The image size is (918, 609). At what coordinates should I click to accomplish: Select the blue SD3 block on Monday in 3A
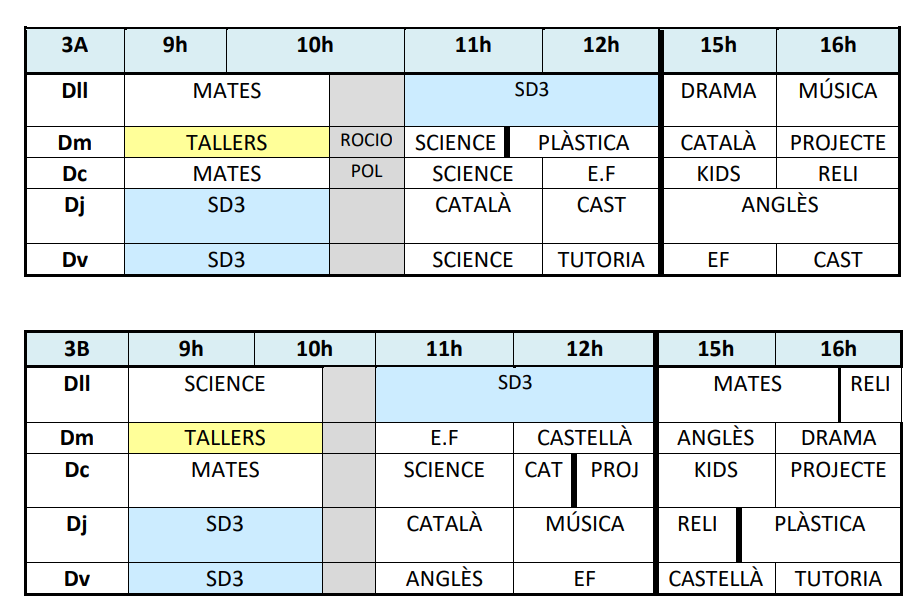tap(531, 91)
